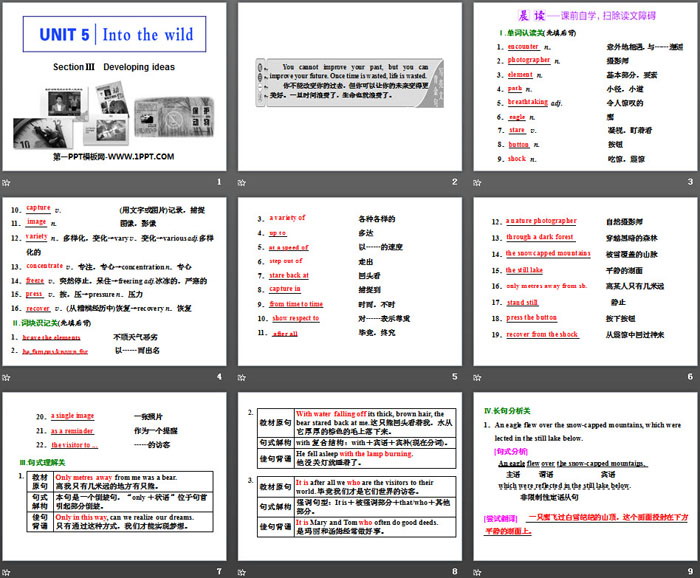The width and height of the screenshot is (700, 578).
Task: Open the slide listing encounter and photographer vocabulary
Action: (x=584, y=90)
